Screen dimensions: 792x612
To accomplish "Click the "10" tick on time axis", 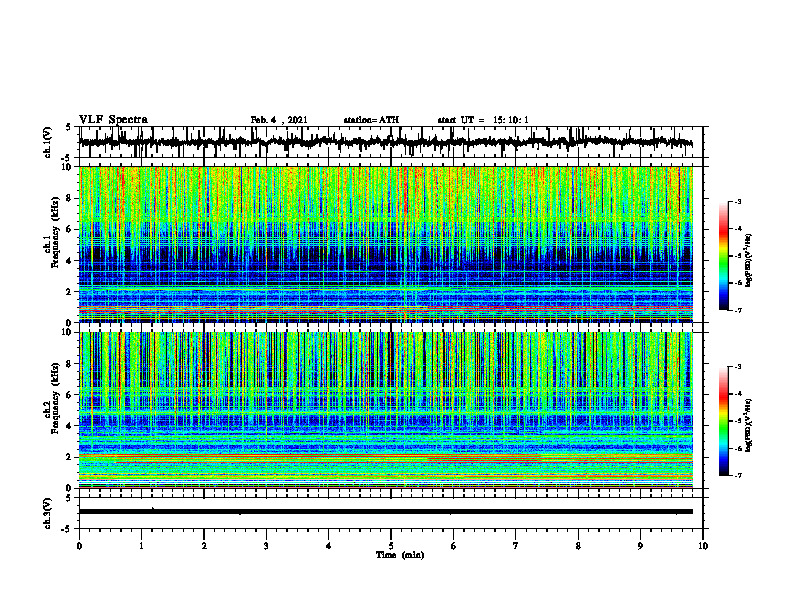I will (703, 546).
